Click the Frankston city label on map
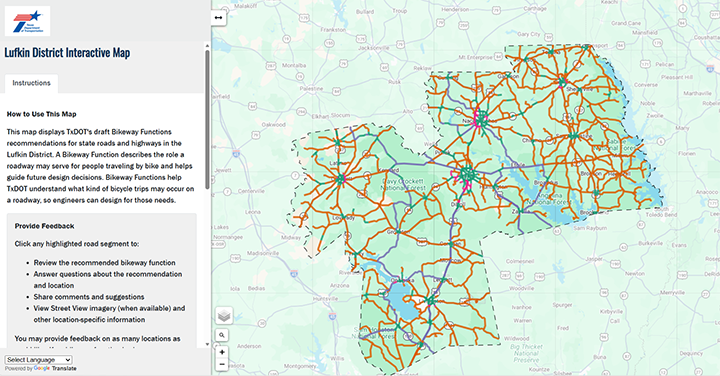Screen dimensions: 720x376 (333, 30)
